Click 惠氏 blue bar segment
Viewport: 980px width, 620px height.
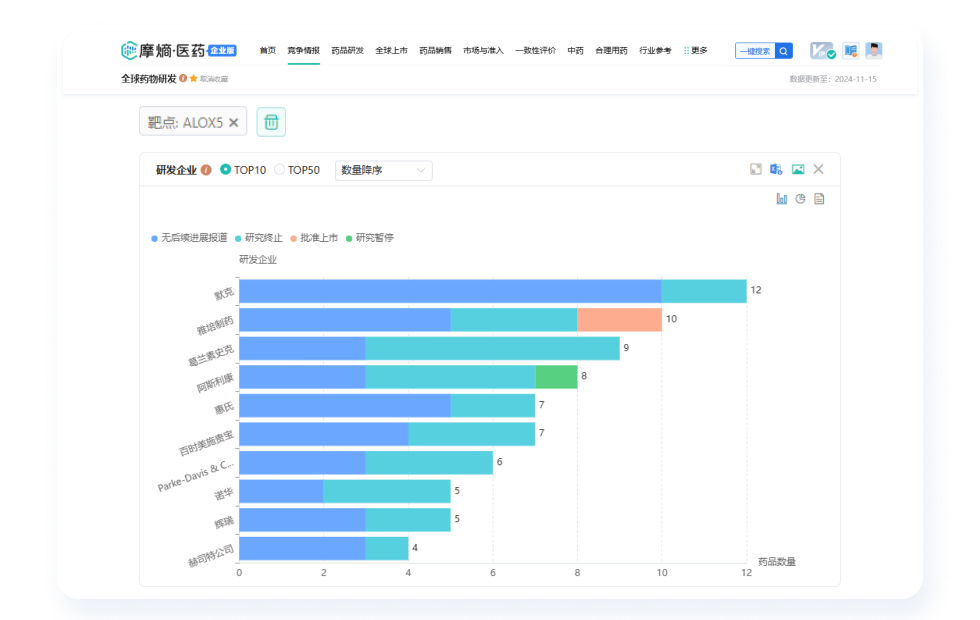345,405
